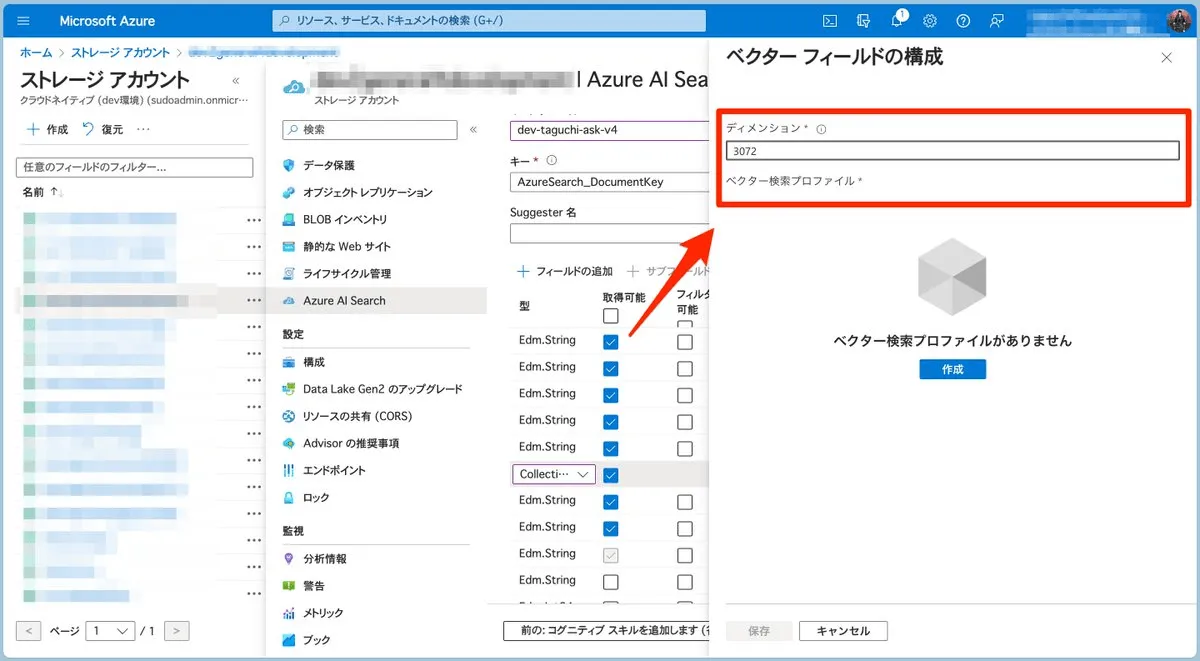Toggle the retrievable header checkbox
The image size is (1200, 661).
point(610,316)
